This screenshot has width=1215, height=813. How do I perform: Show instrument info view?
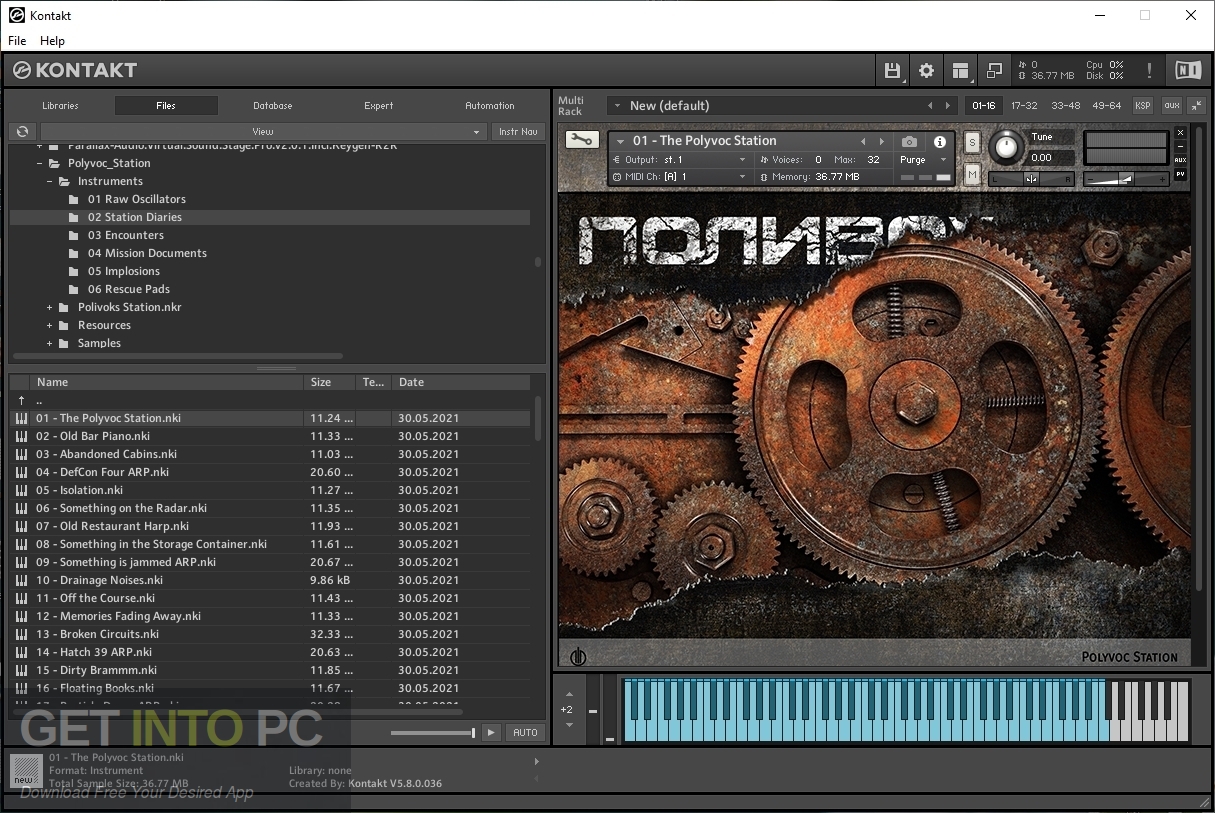pyautogui.click(x=939, y=142)
